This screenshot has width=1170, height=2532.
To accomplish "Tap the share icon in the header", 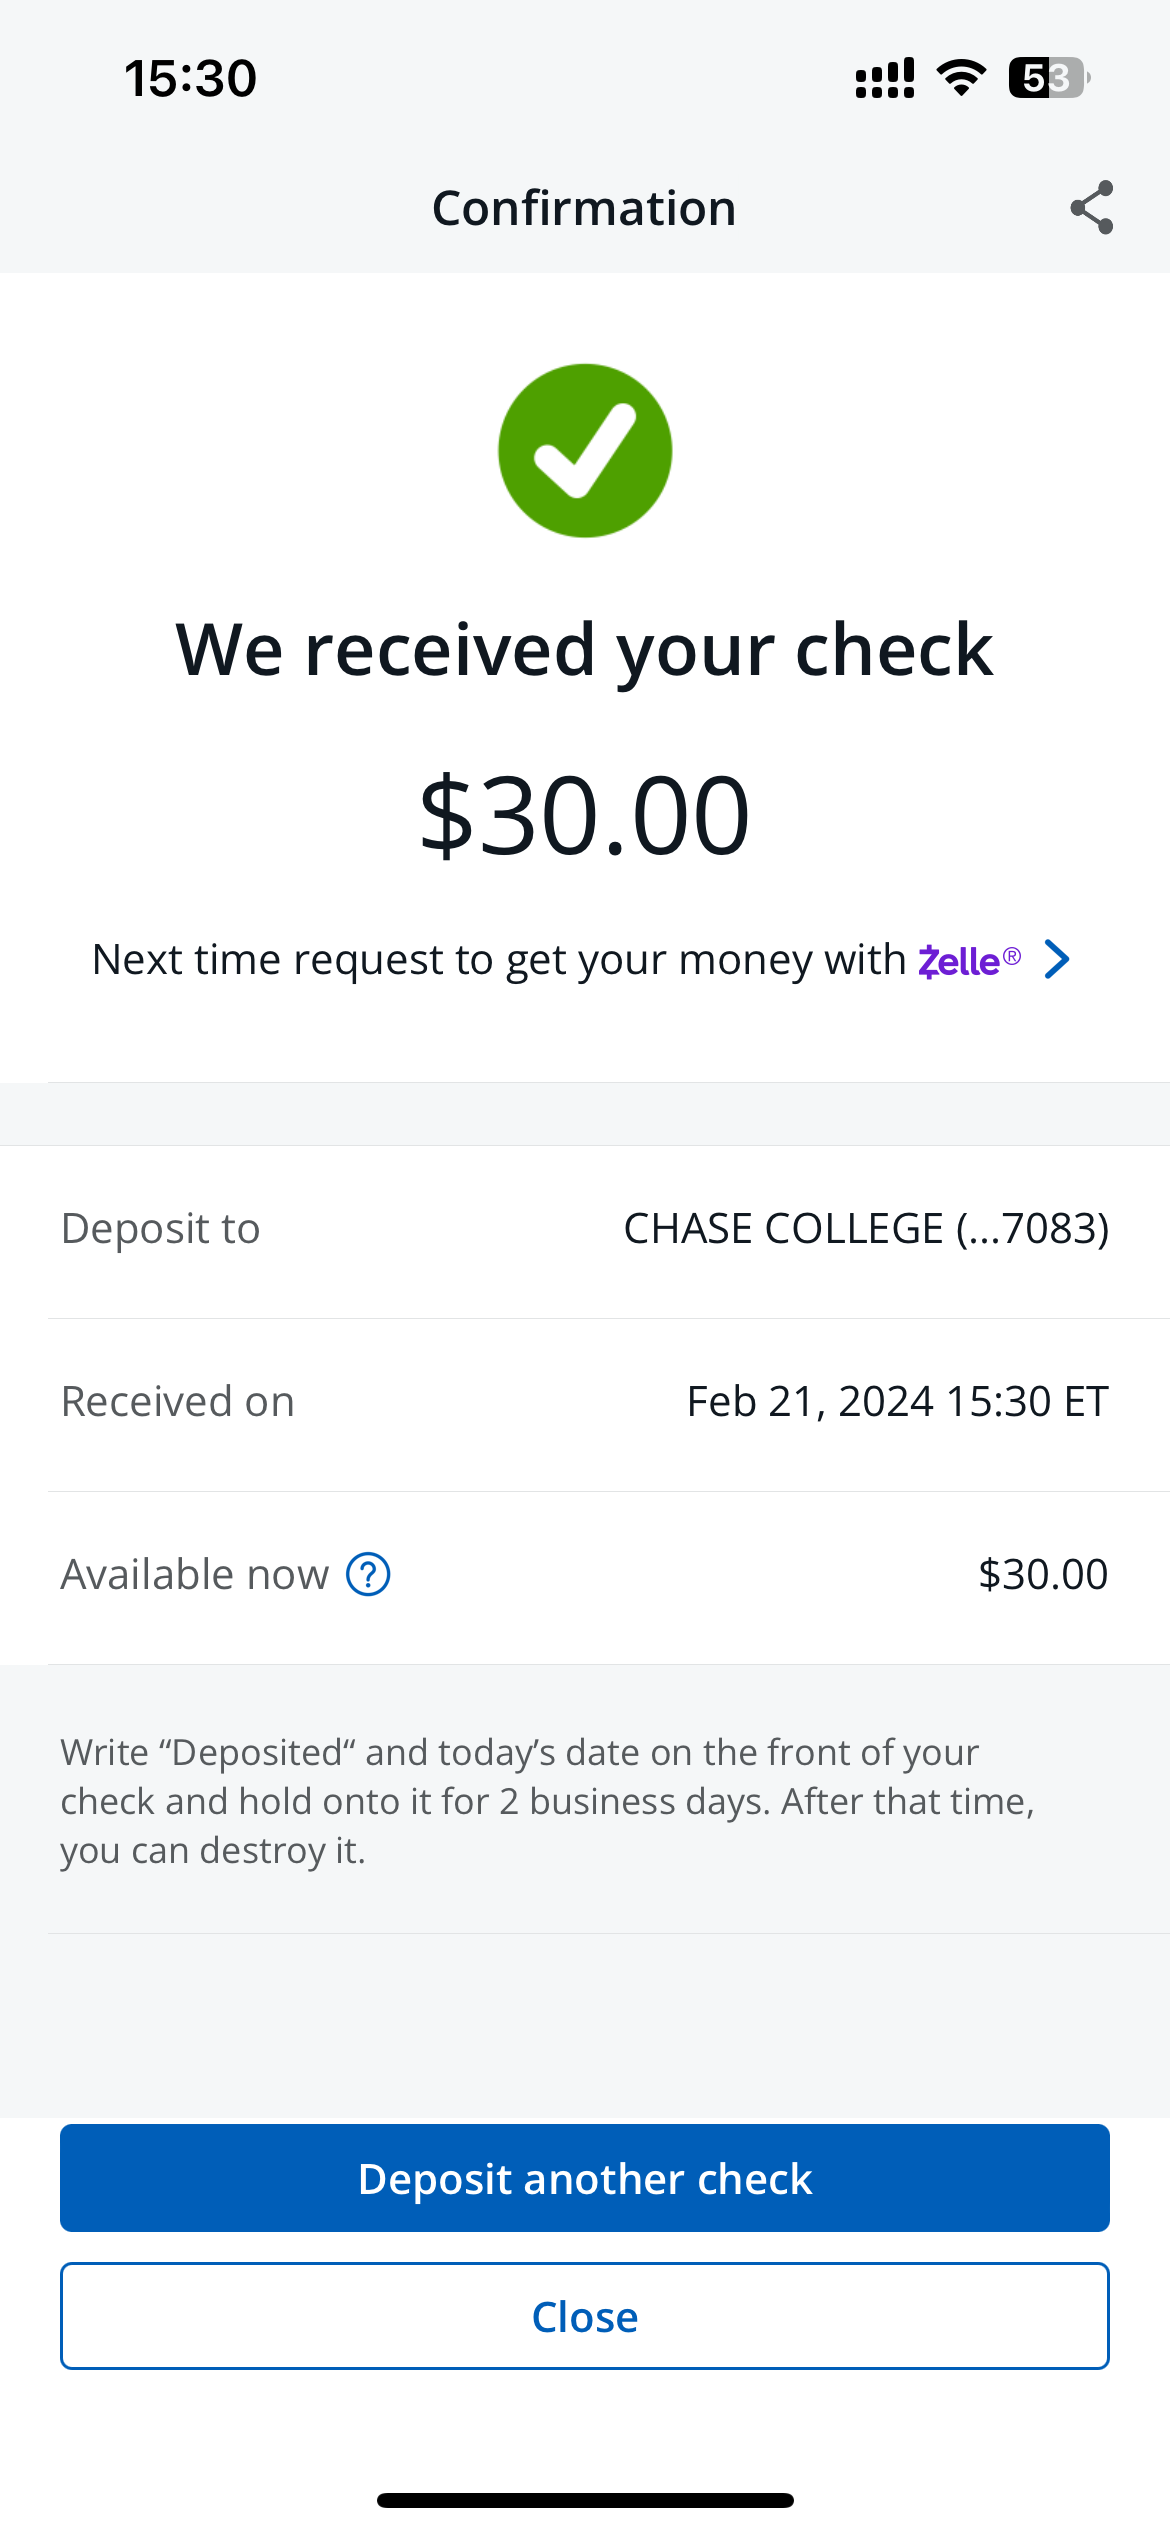I will click(x=1091, y=208).
